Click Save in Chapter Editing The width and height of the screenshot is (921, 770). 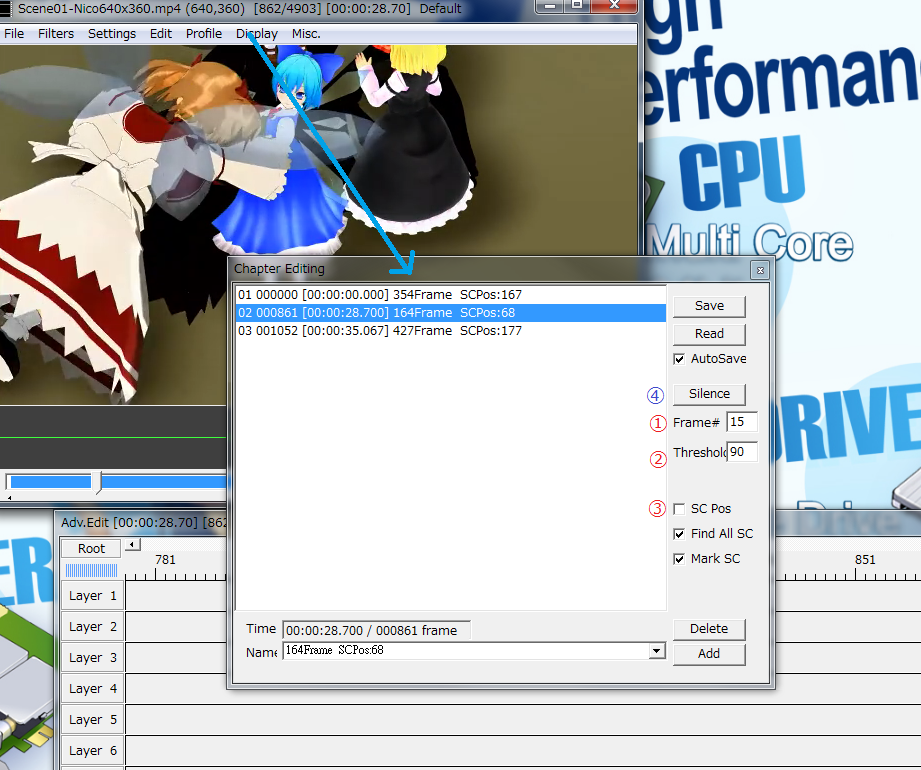[x=709, y=306]
